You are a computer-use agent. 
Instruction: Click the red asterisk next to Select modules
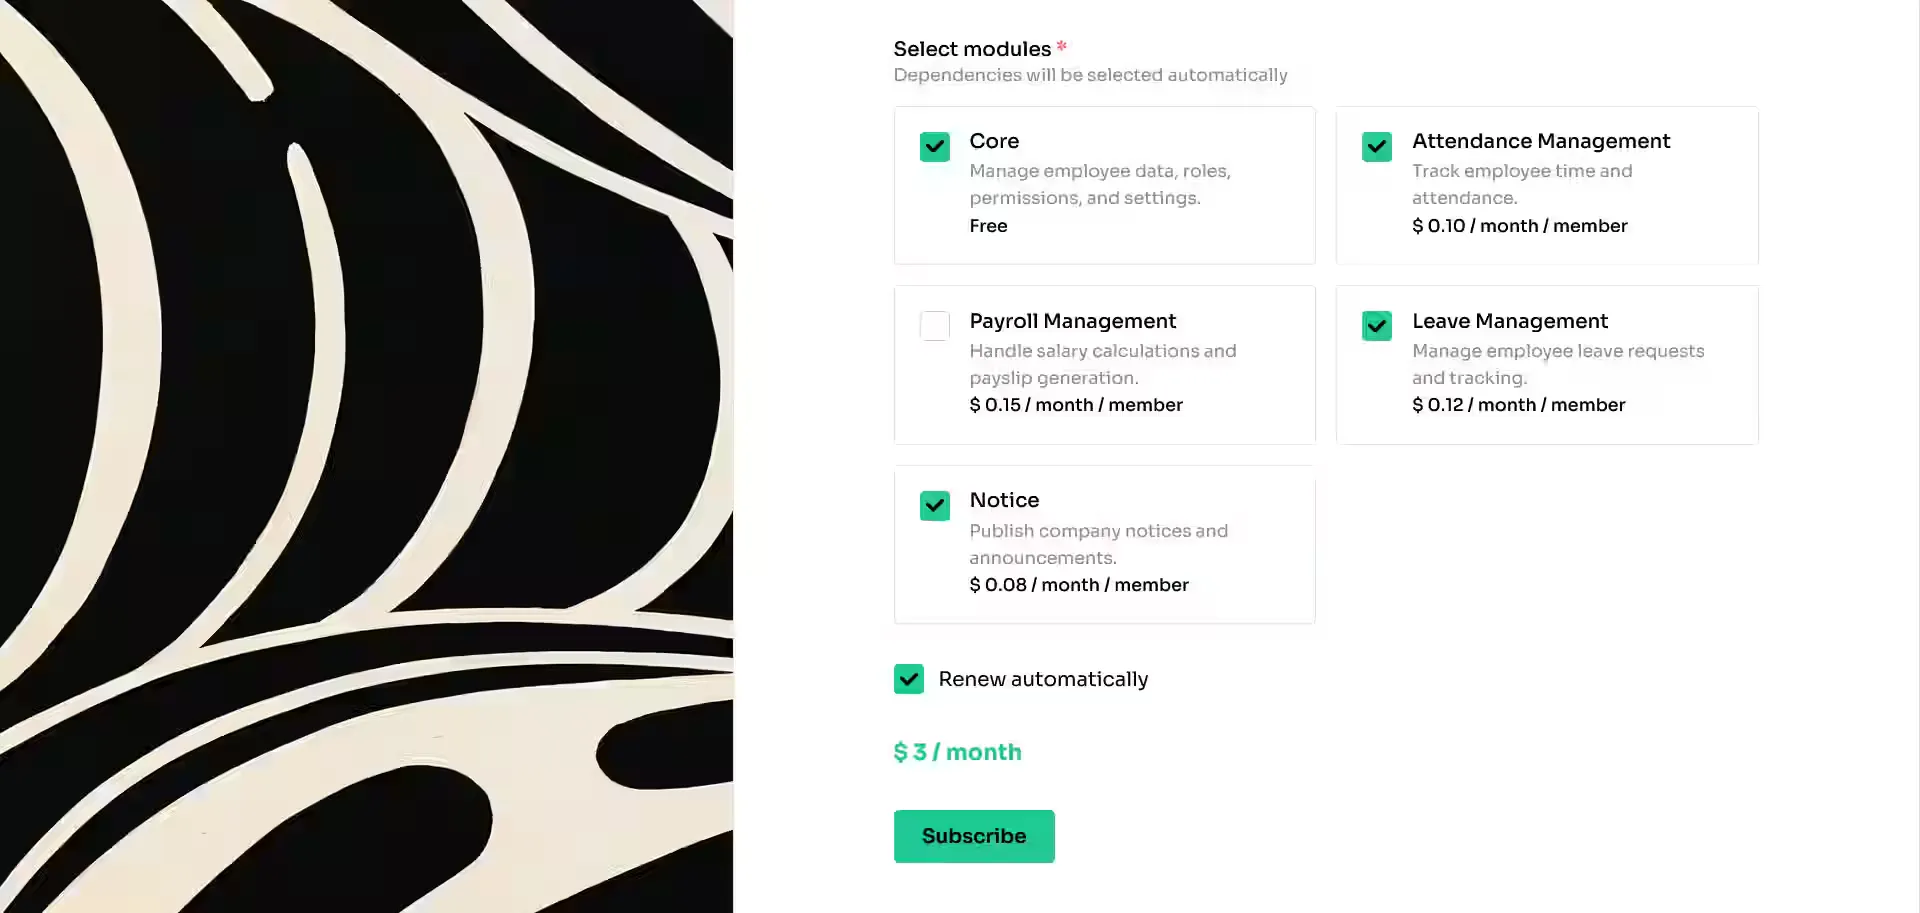tap(1061, 46)
